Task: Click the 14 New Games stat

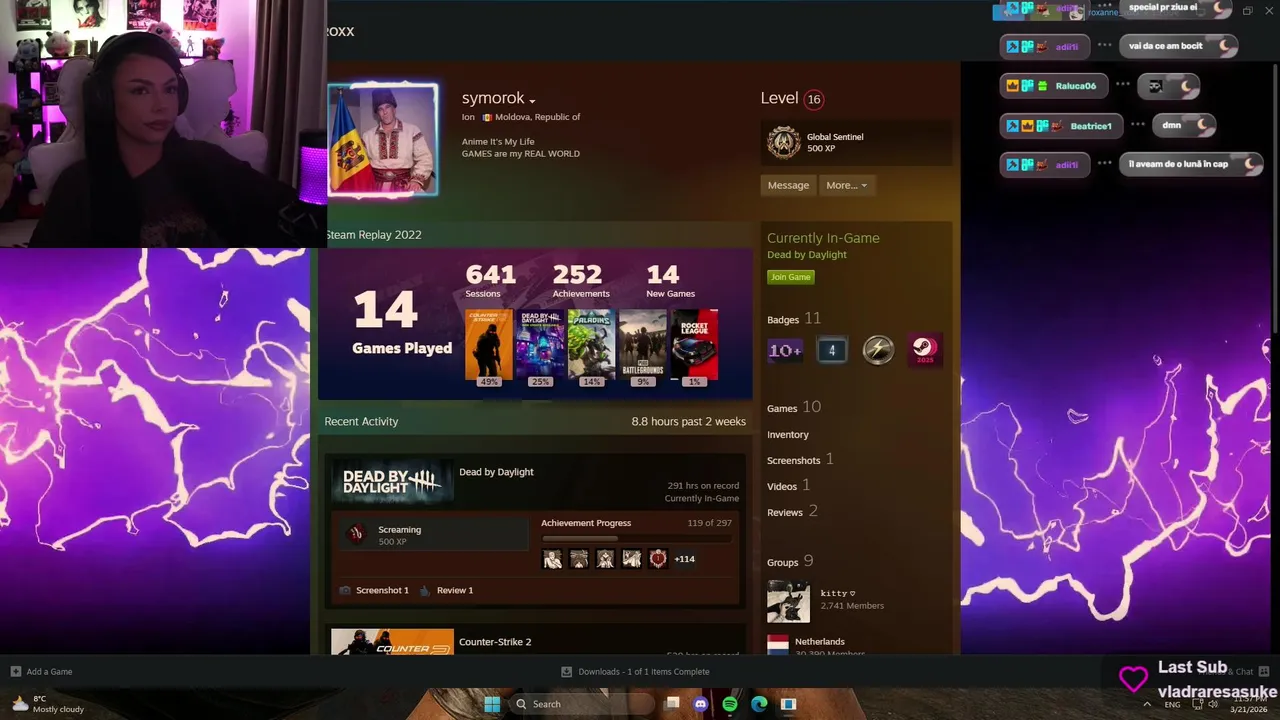Action: [669, 281]
